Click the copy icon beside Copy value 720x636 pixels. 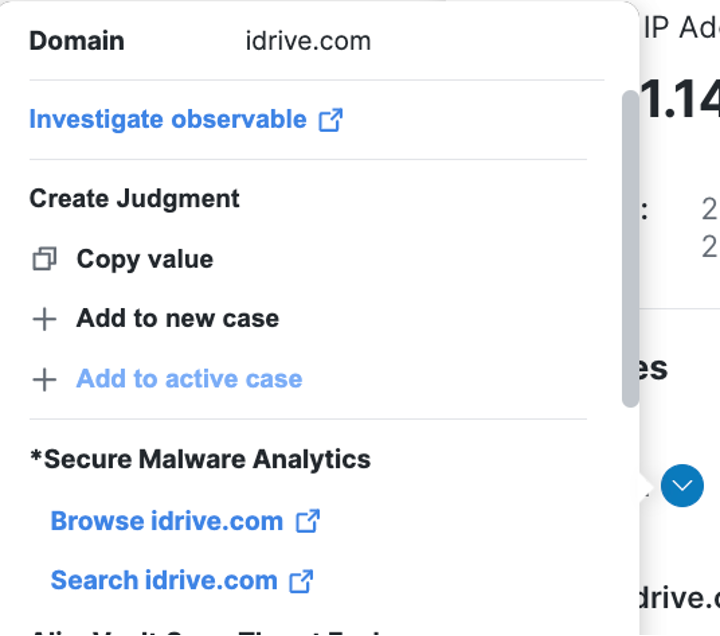(44, 260)
